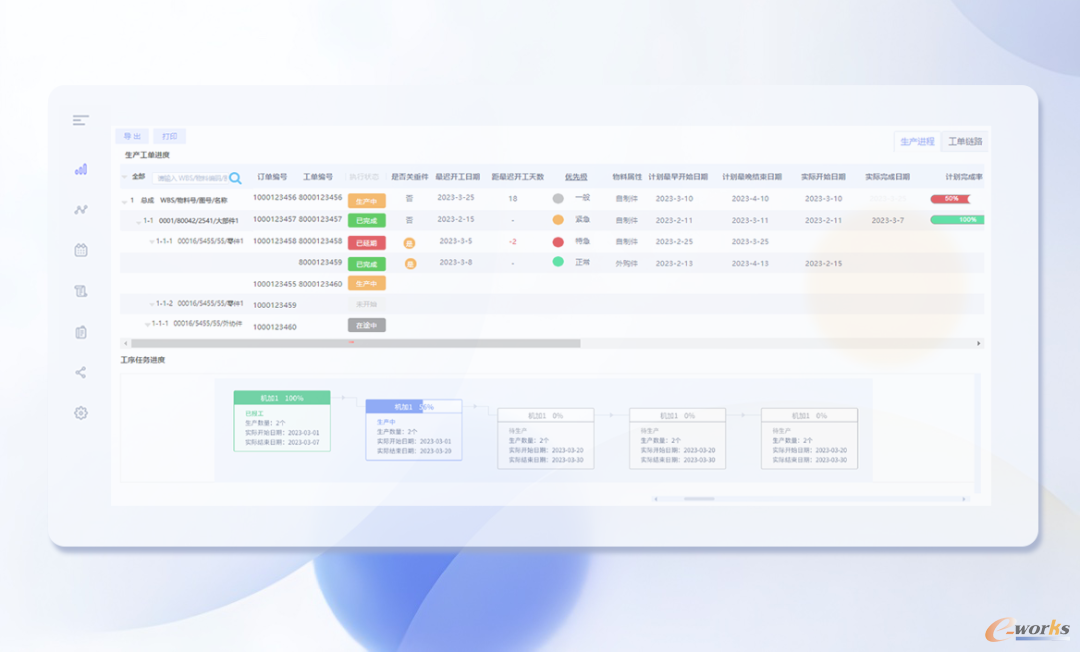Image resolution: width=1080 pixels, height=652 pixels.
Task: Click the red 已延期 status badge
Action: click(366, 243)
